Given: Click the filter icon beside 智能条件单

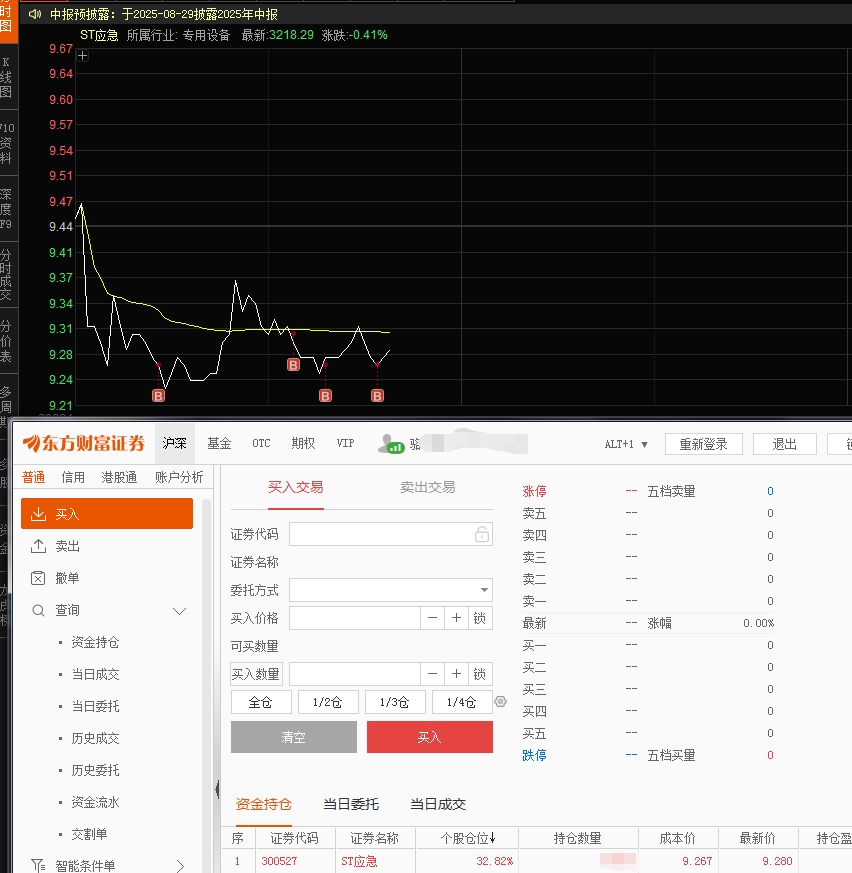Looking at the screenshot, I should click(x=38, y=865).
